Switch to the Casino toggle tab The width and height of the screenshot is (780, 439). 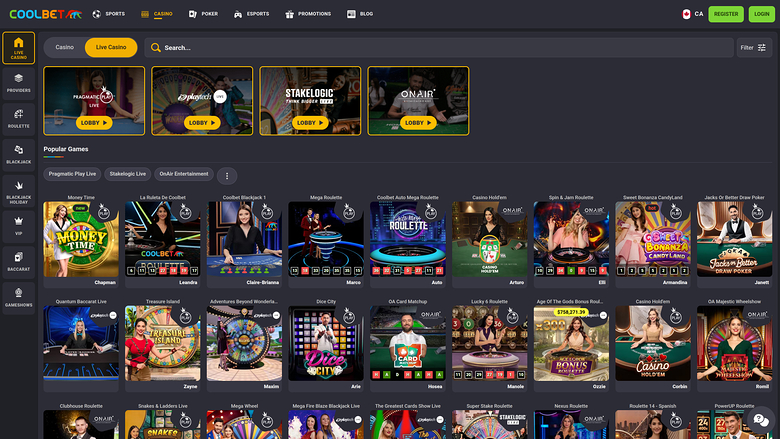[x=65, y=47]
